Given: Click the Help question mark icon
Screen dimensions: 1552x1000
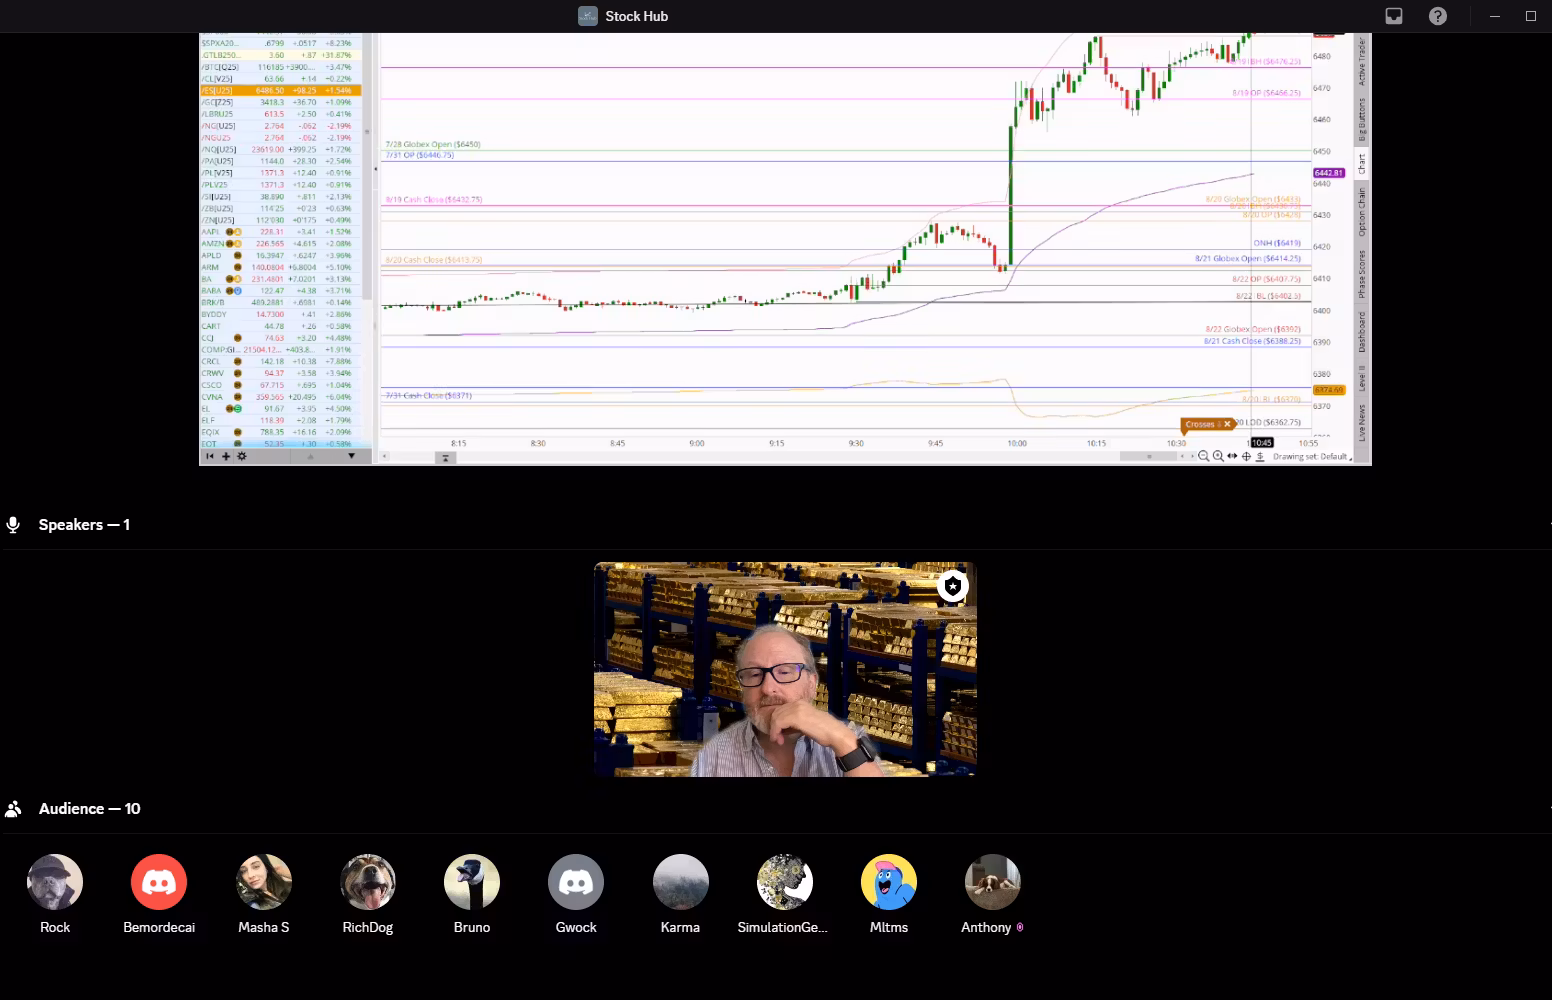Looking at the screenshot, I should (1438, 16).
